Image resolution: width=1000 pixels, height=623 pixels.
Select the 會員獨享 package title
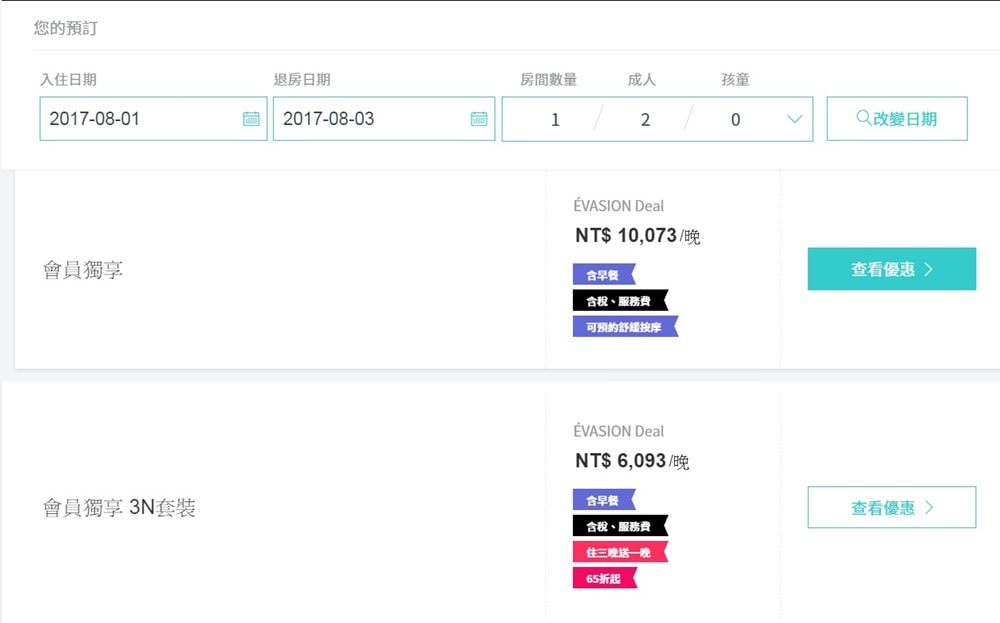(x=83, y=270)
